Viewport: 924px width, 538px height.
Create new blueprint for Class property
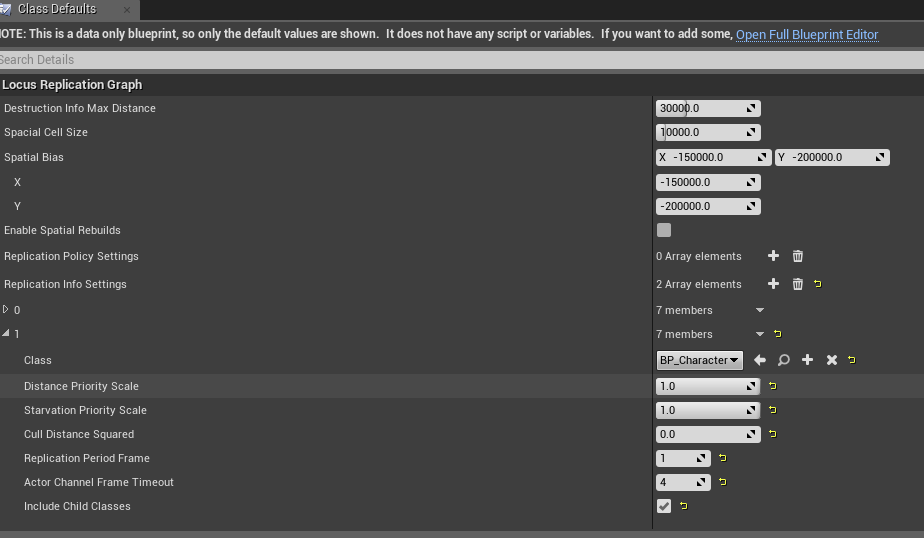coord(807,360)
